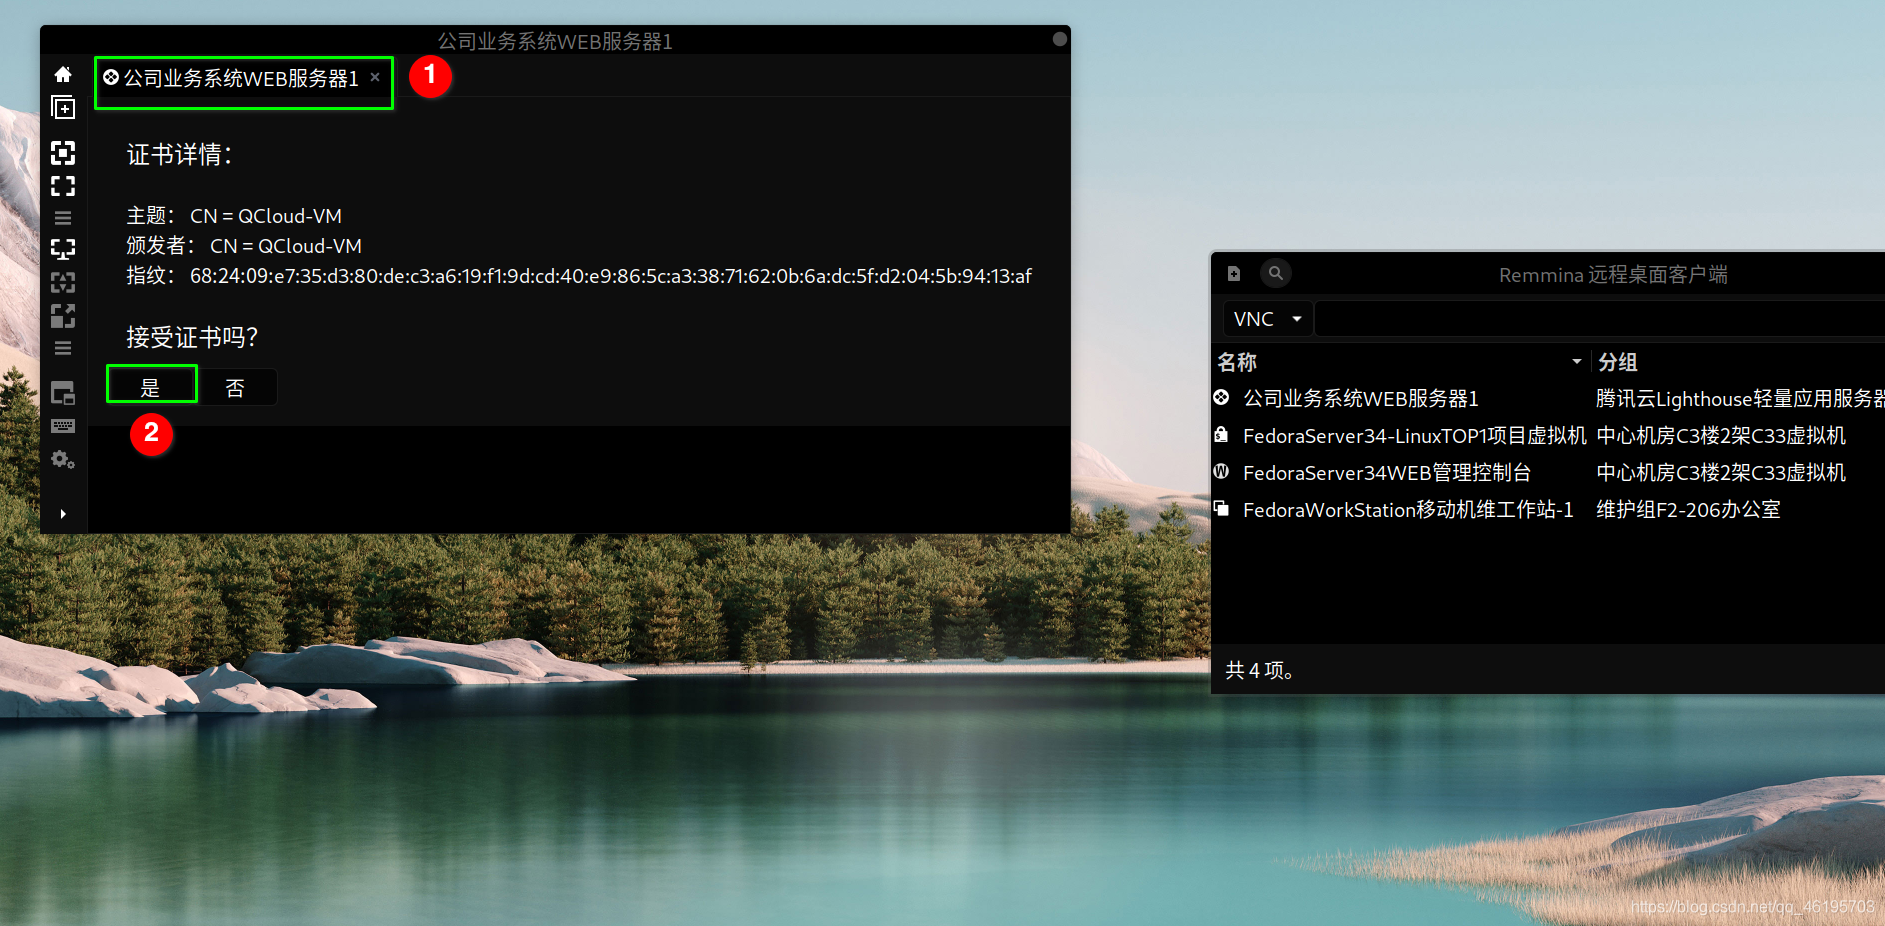Toggle fullscreen mode in connection sidebar
The height and width of the screenshot is (926, 1885).
[x=63, y=186]
